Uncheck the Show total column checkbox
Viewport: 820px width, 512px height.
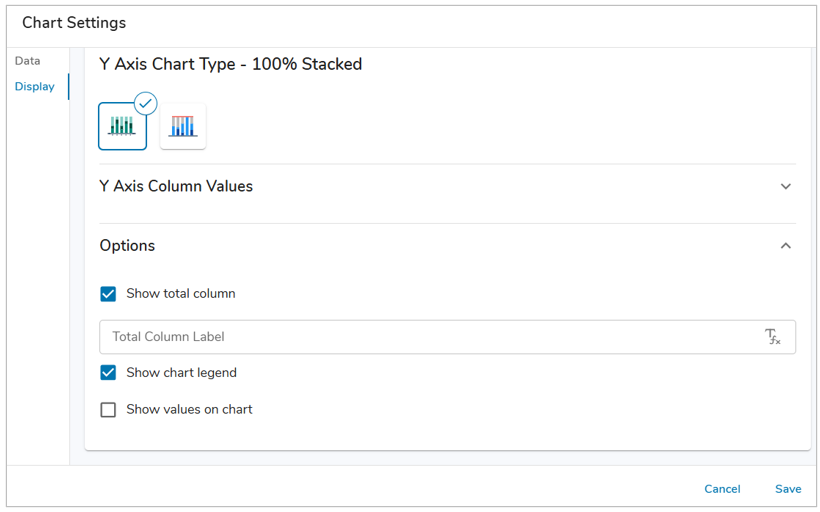coord(108,294)
